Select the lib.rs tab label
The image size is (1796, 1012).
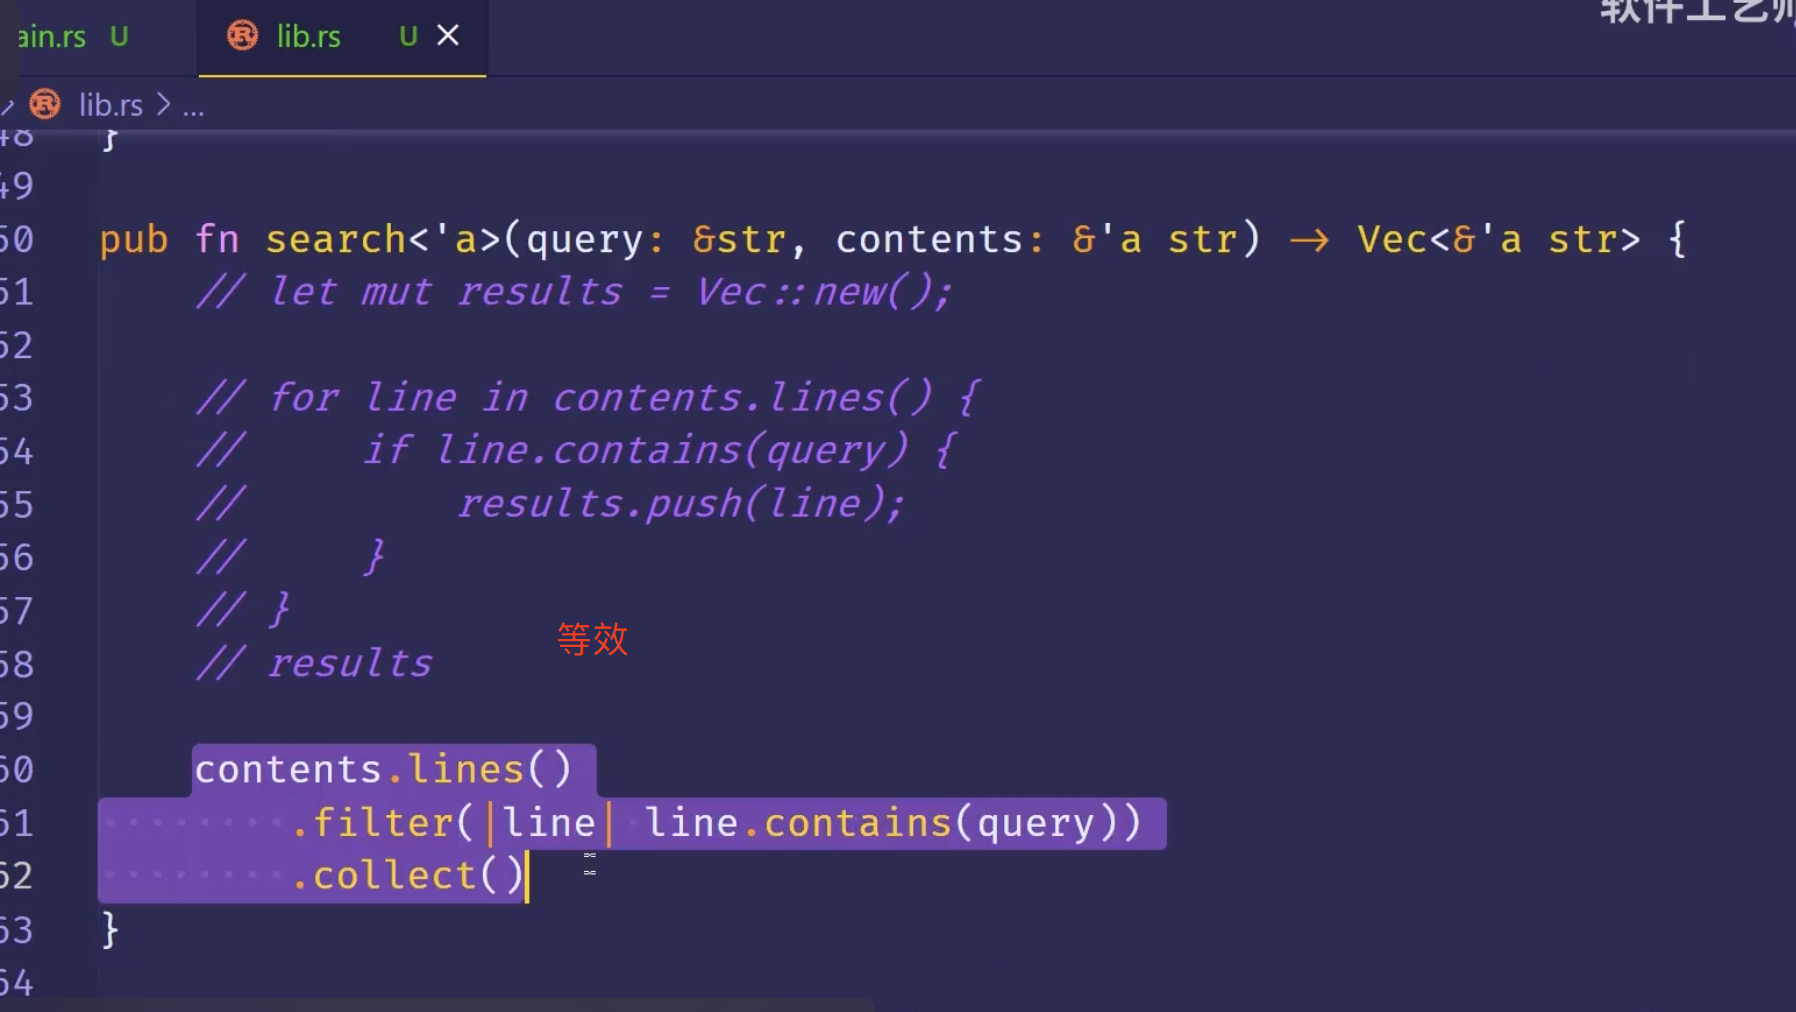308,37
